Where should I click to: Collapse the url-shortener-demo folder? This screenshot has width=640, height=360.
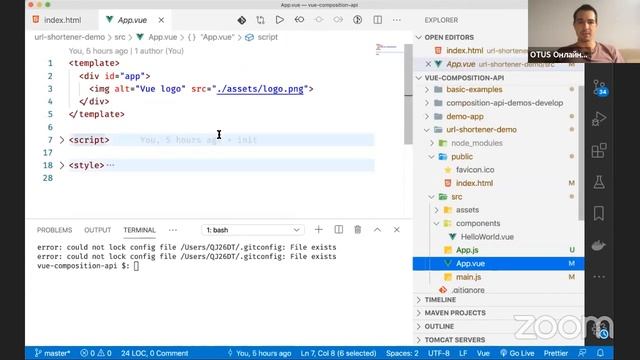tap(481, 130)
